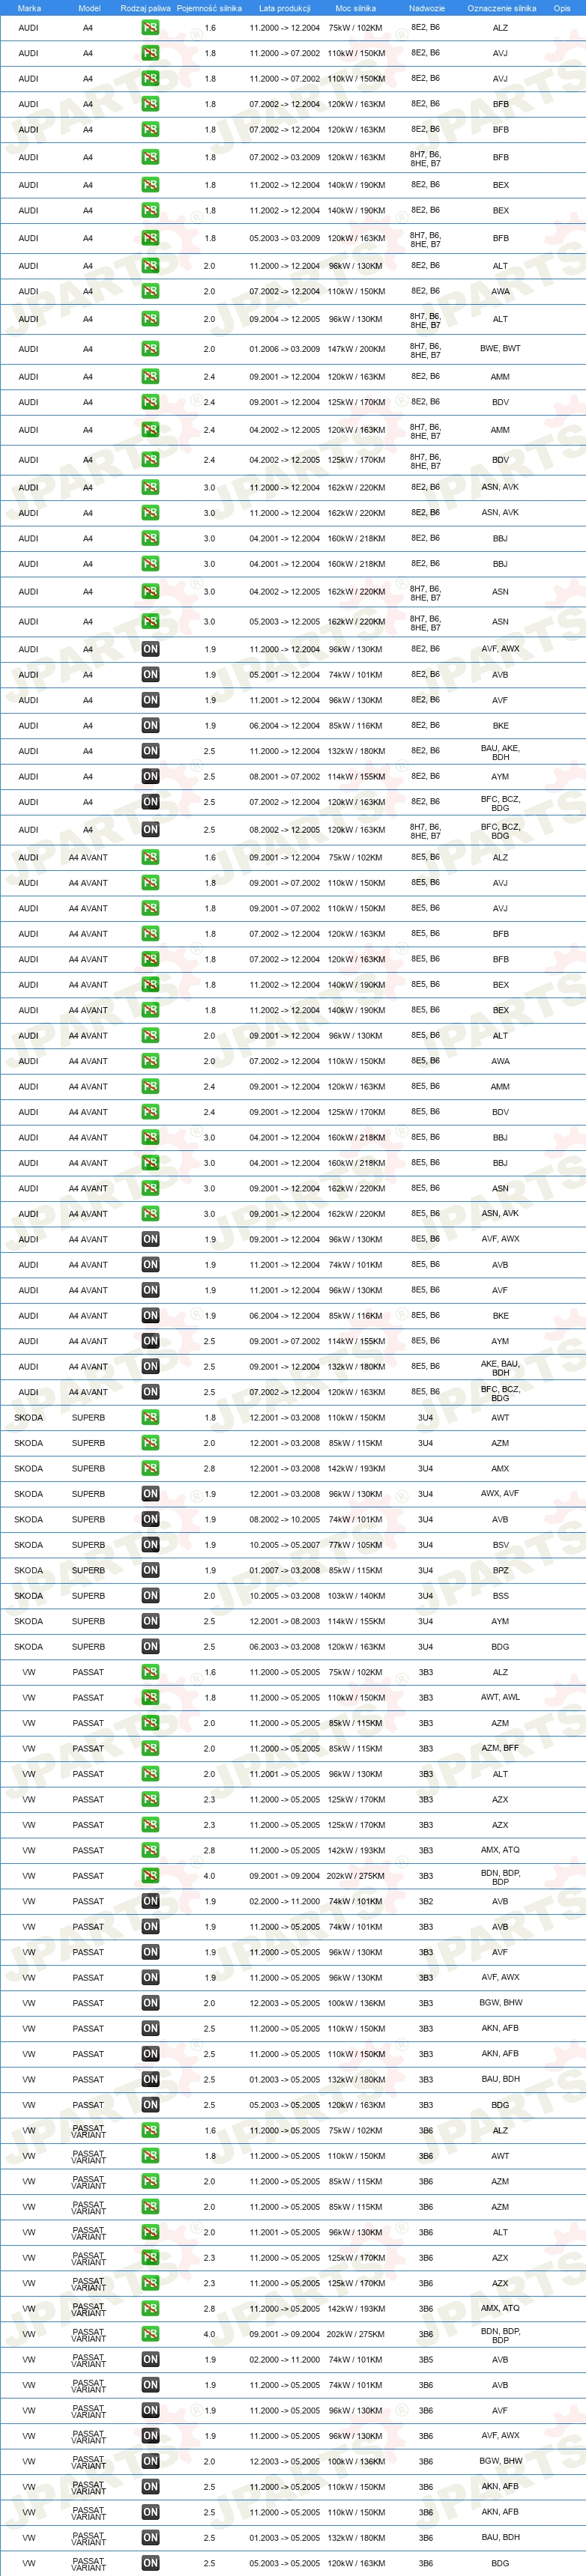Click petrol icon in SKODA SUPERB 2.8 AMX row
This screenshot has height=2576, width=586.
tap(150, 1469)
